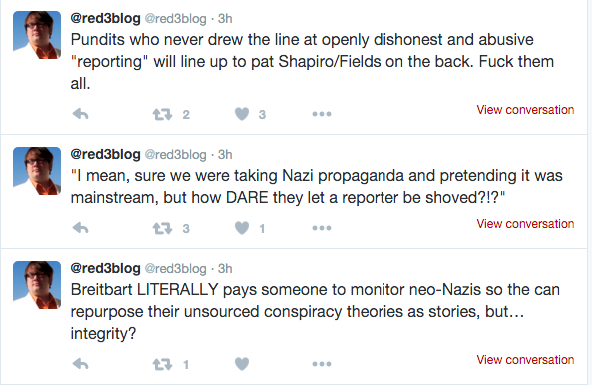View conversation for Nazi propaganda tweet

[525, 223]
